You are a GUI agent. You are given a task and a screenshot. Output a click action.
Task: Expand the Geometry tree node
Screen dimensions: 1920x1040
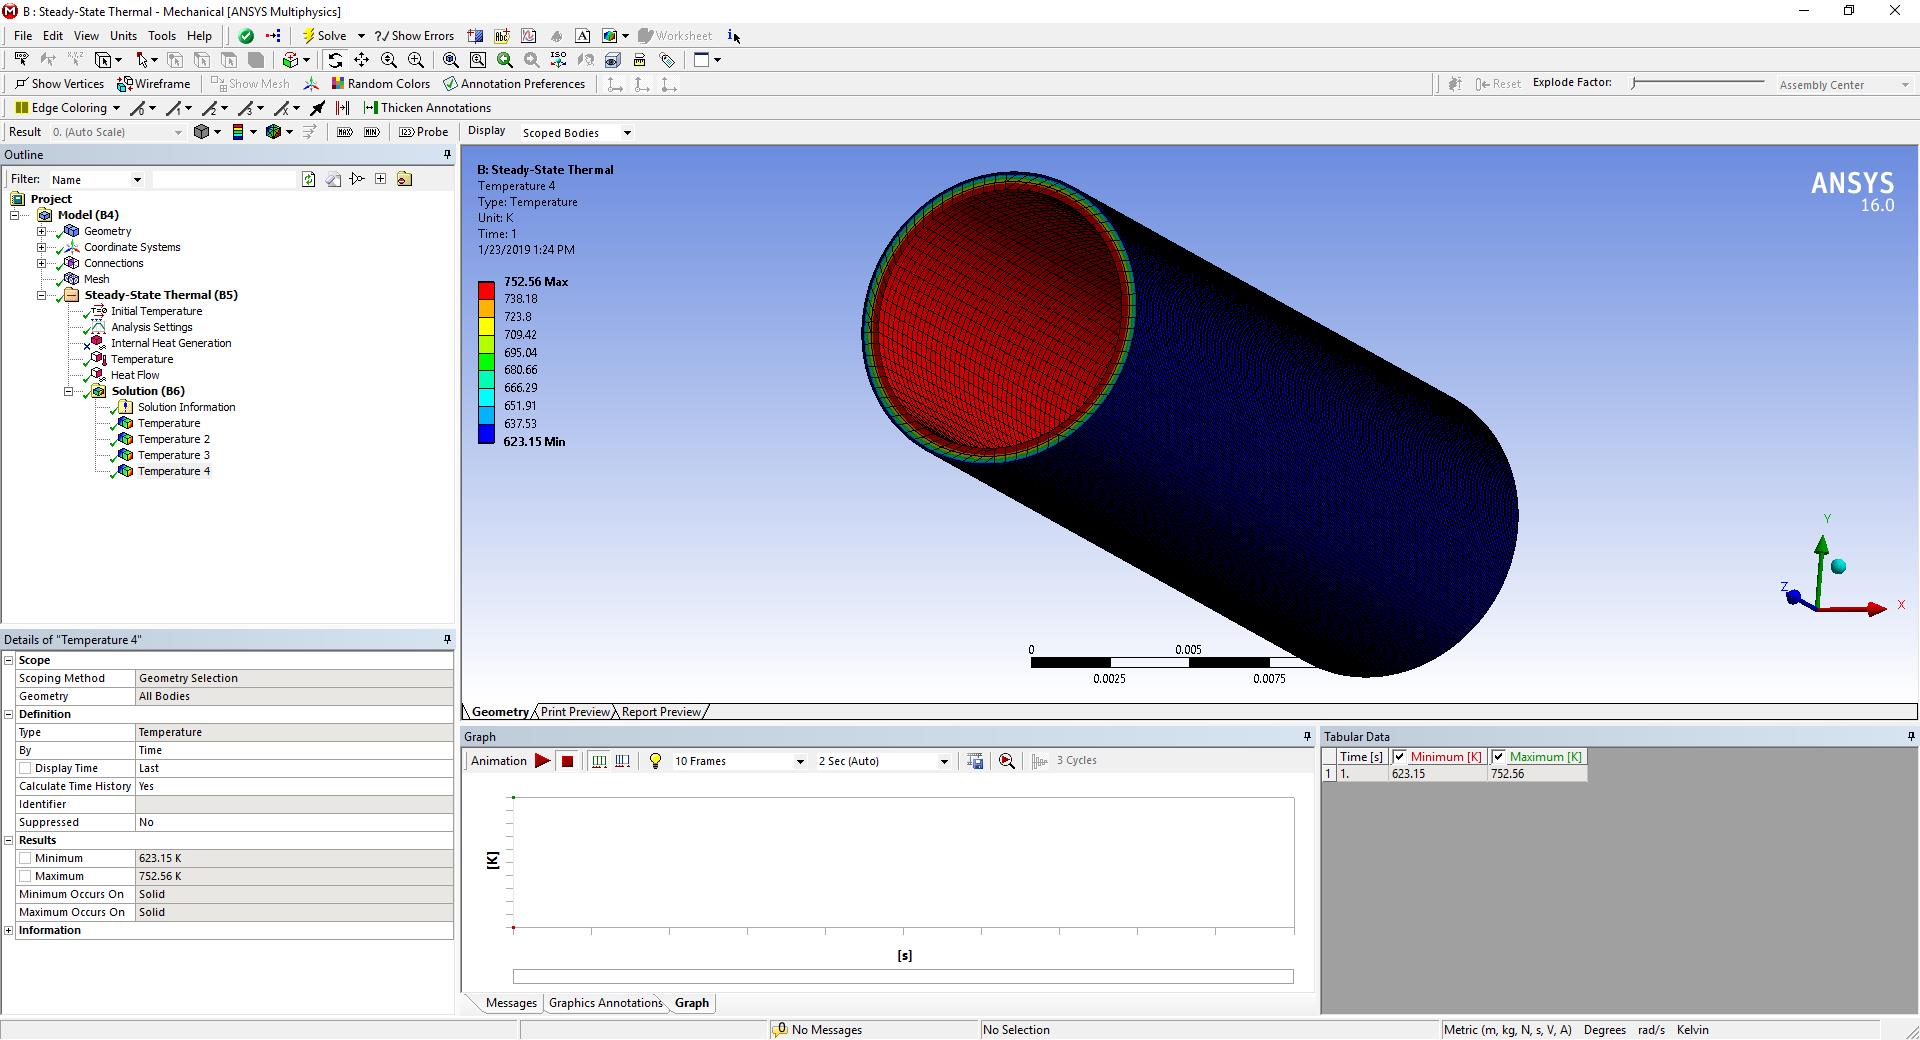(42, 231)
